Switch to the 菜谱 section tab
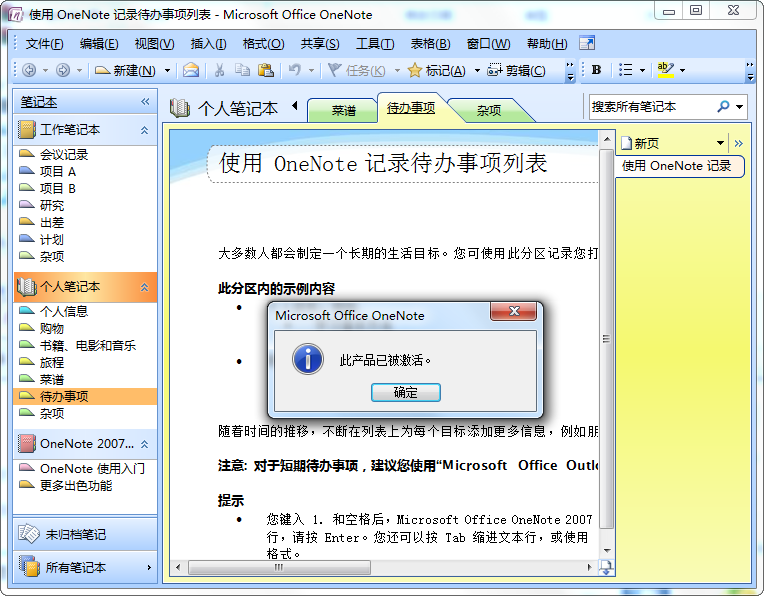The image size is (764, 596). point(344,111)
